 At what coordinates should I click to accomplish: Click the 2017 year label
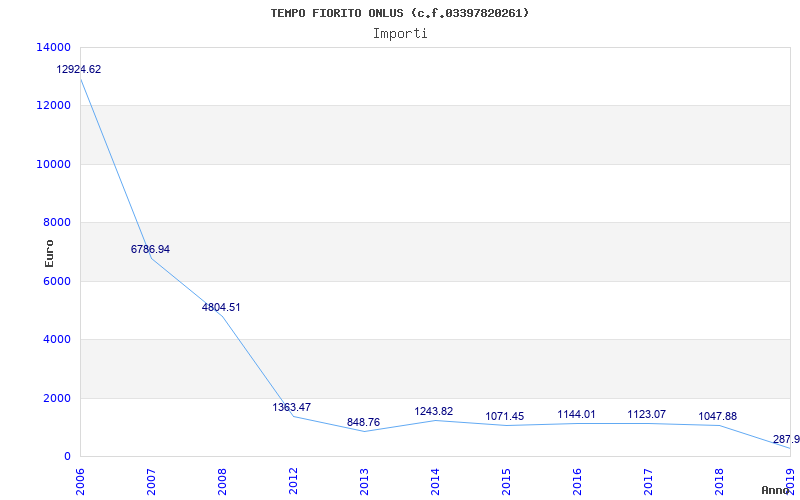648,481
